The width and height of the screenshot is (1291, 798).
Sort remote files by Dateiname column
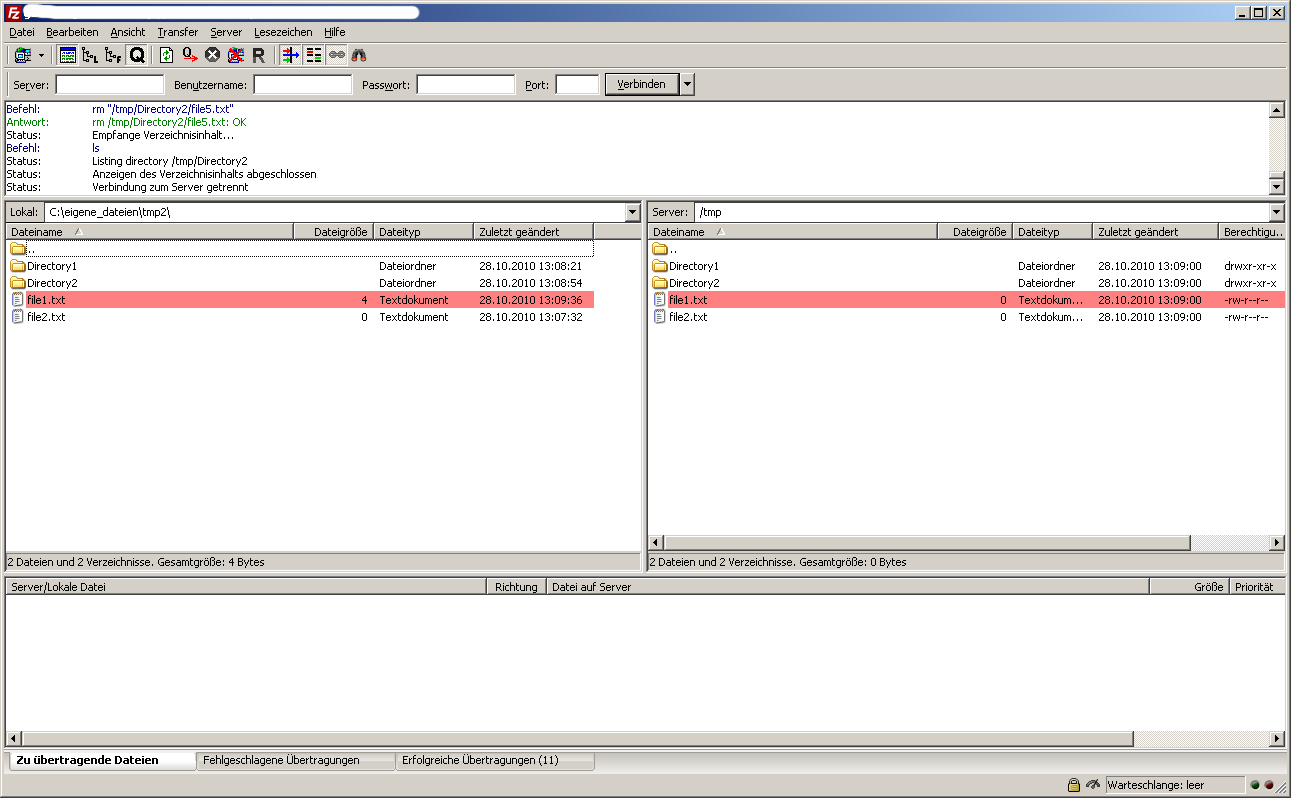(793, 232)
